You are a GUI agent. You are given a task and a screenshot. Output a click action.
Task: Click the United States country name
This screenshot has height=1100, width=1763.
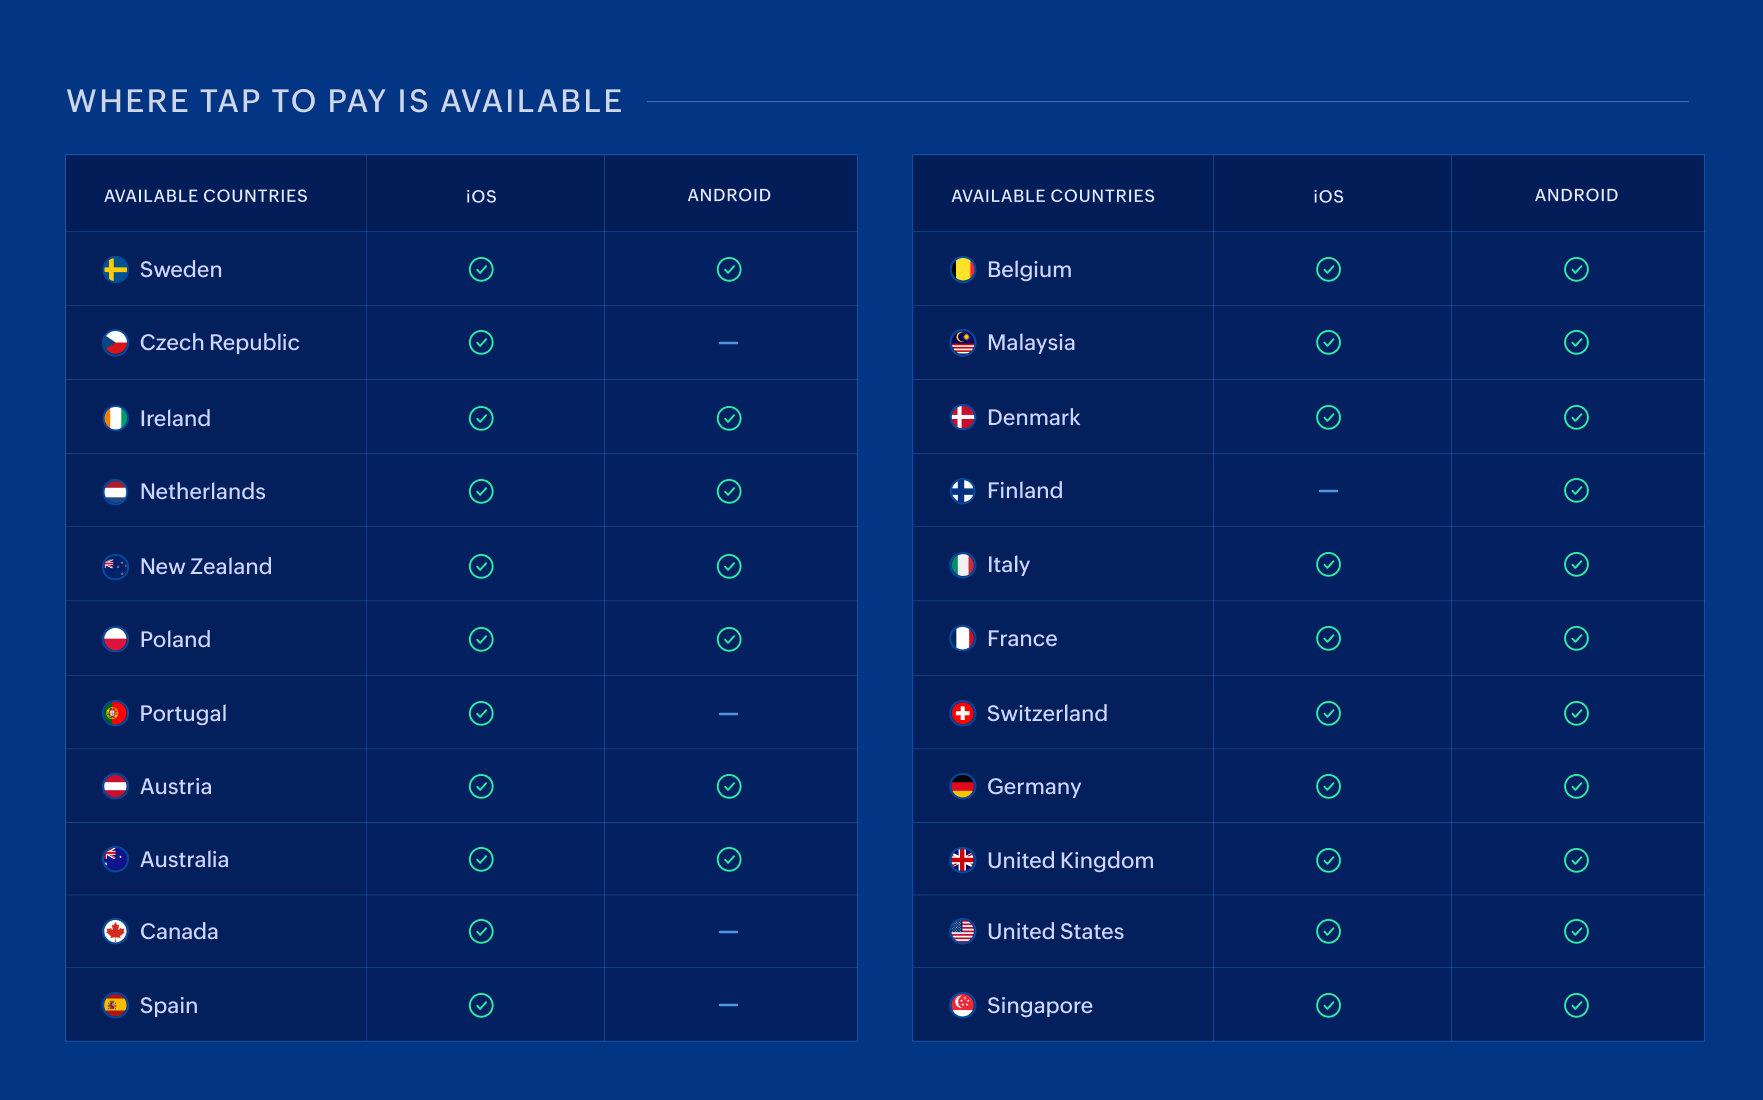point(1055,932)
